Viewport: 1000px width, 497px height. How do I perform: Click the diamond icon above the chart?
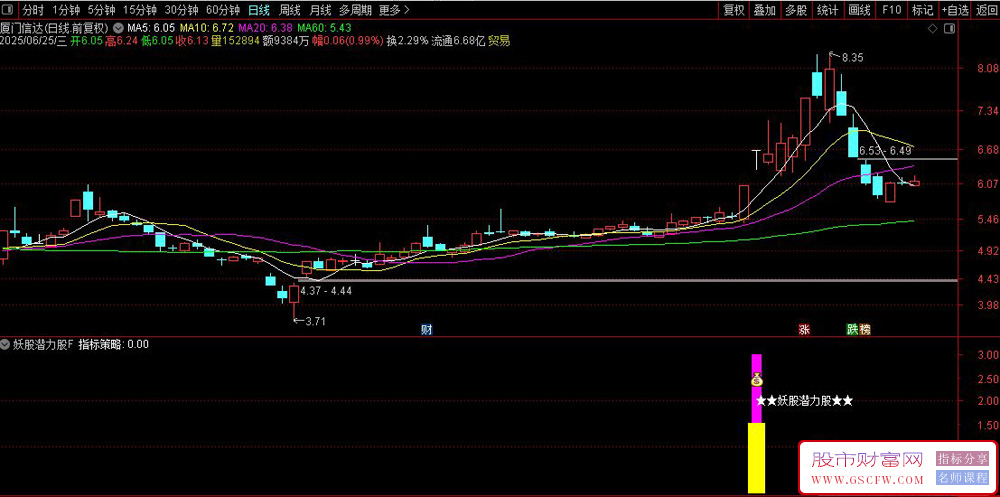932,29
